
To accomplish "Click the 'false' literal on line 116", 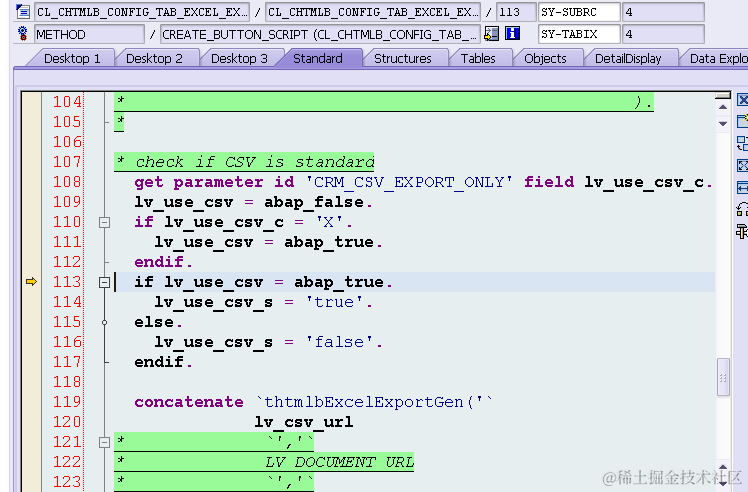I will [339, 342].
